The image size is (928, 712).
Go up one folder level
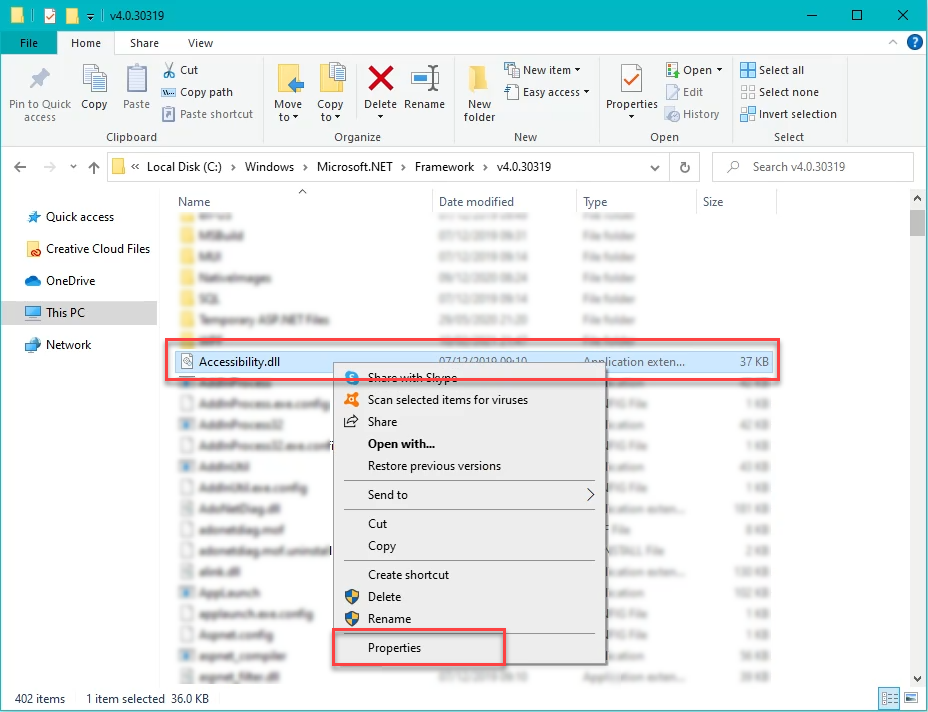pos(94,167)
